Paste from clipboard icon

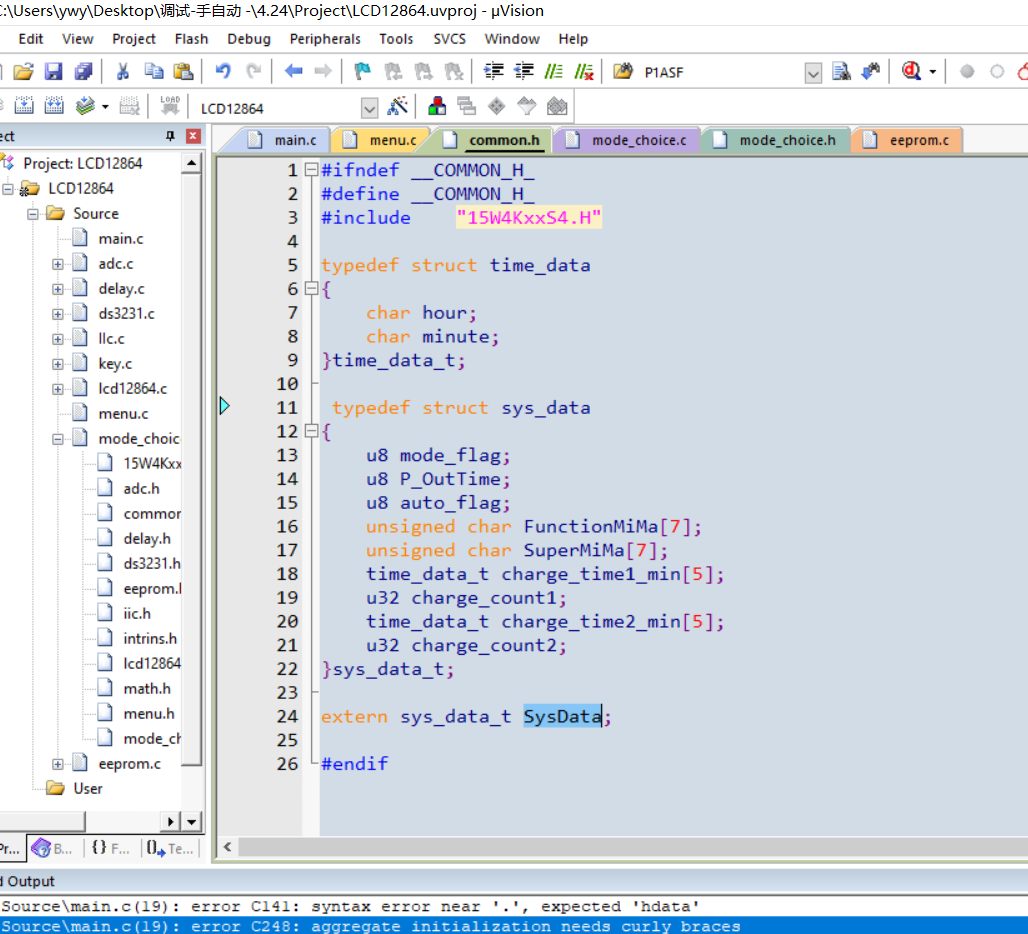click(184, 71)
